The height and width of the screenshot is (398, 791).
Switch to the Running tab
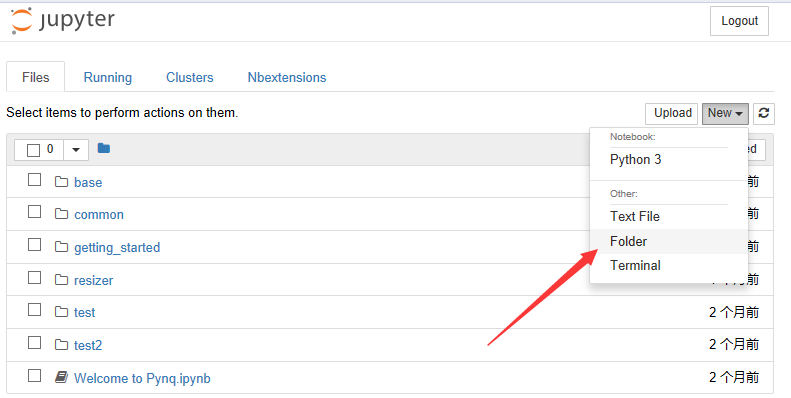107,77
